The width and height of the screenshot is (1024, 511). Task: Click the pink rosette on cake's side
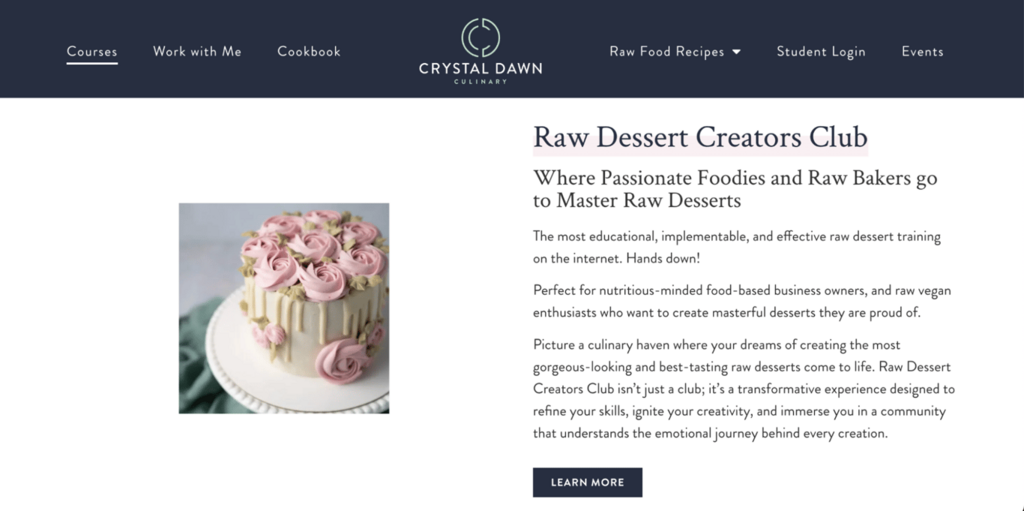pos(342,360)
